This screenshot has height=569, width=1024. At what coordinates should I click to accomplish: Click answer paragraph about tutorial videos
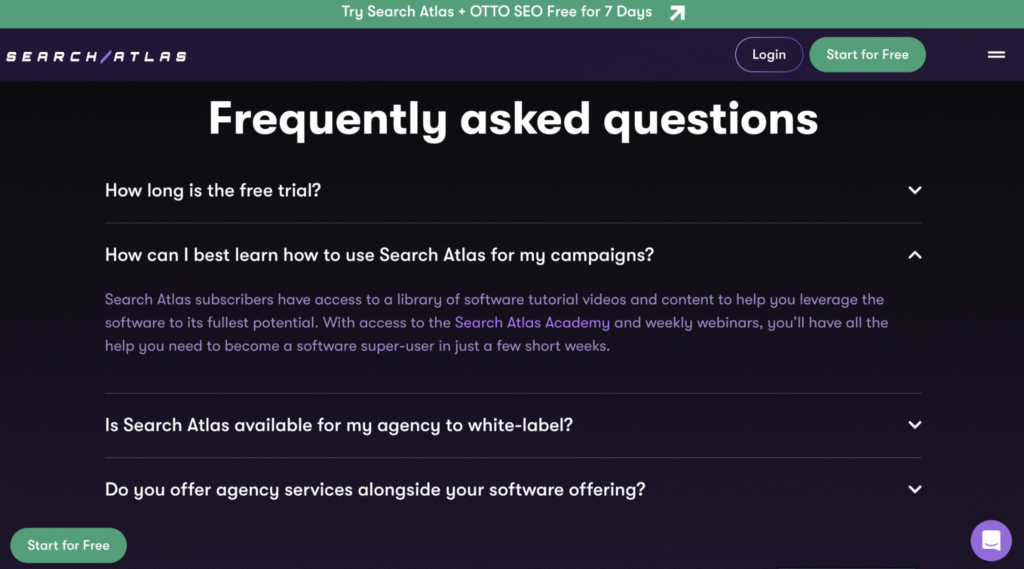pyautogui.click(x=496, y=323)
